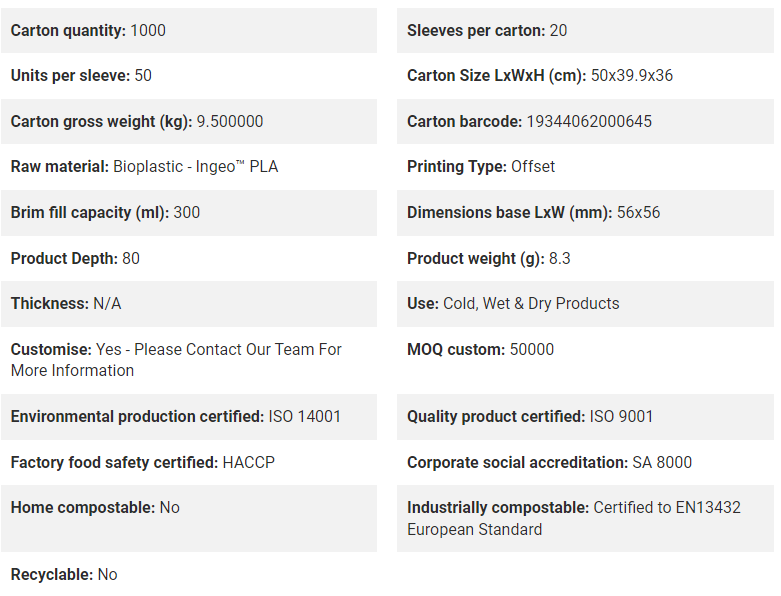Viewport: 781px width, 596px height.
Task: Click Raw material Bioplastic Ingeo PLA
Action: pos(144,167)
